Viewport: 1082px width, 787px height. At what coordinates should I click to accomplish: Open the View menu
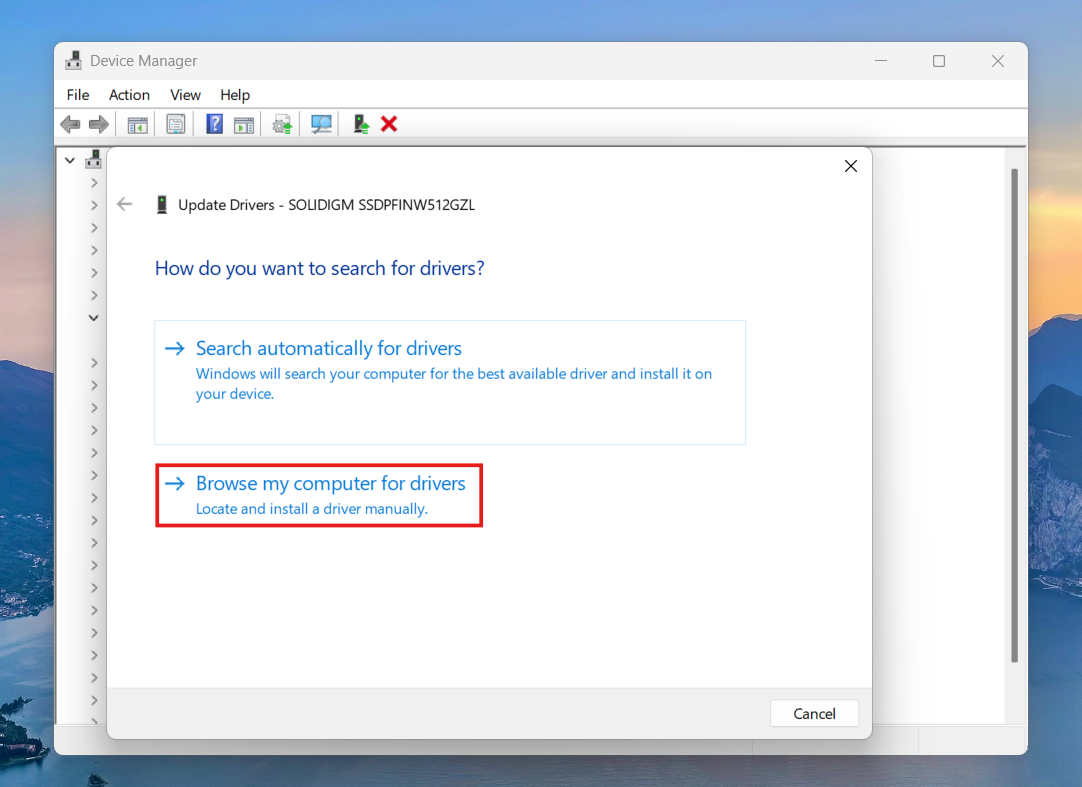185,95
